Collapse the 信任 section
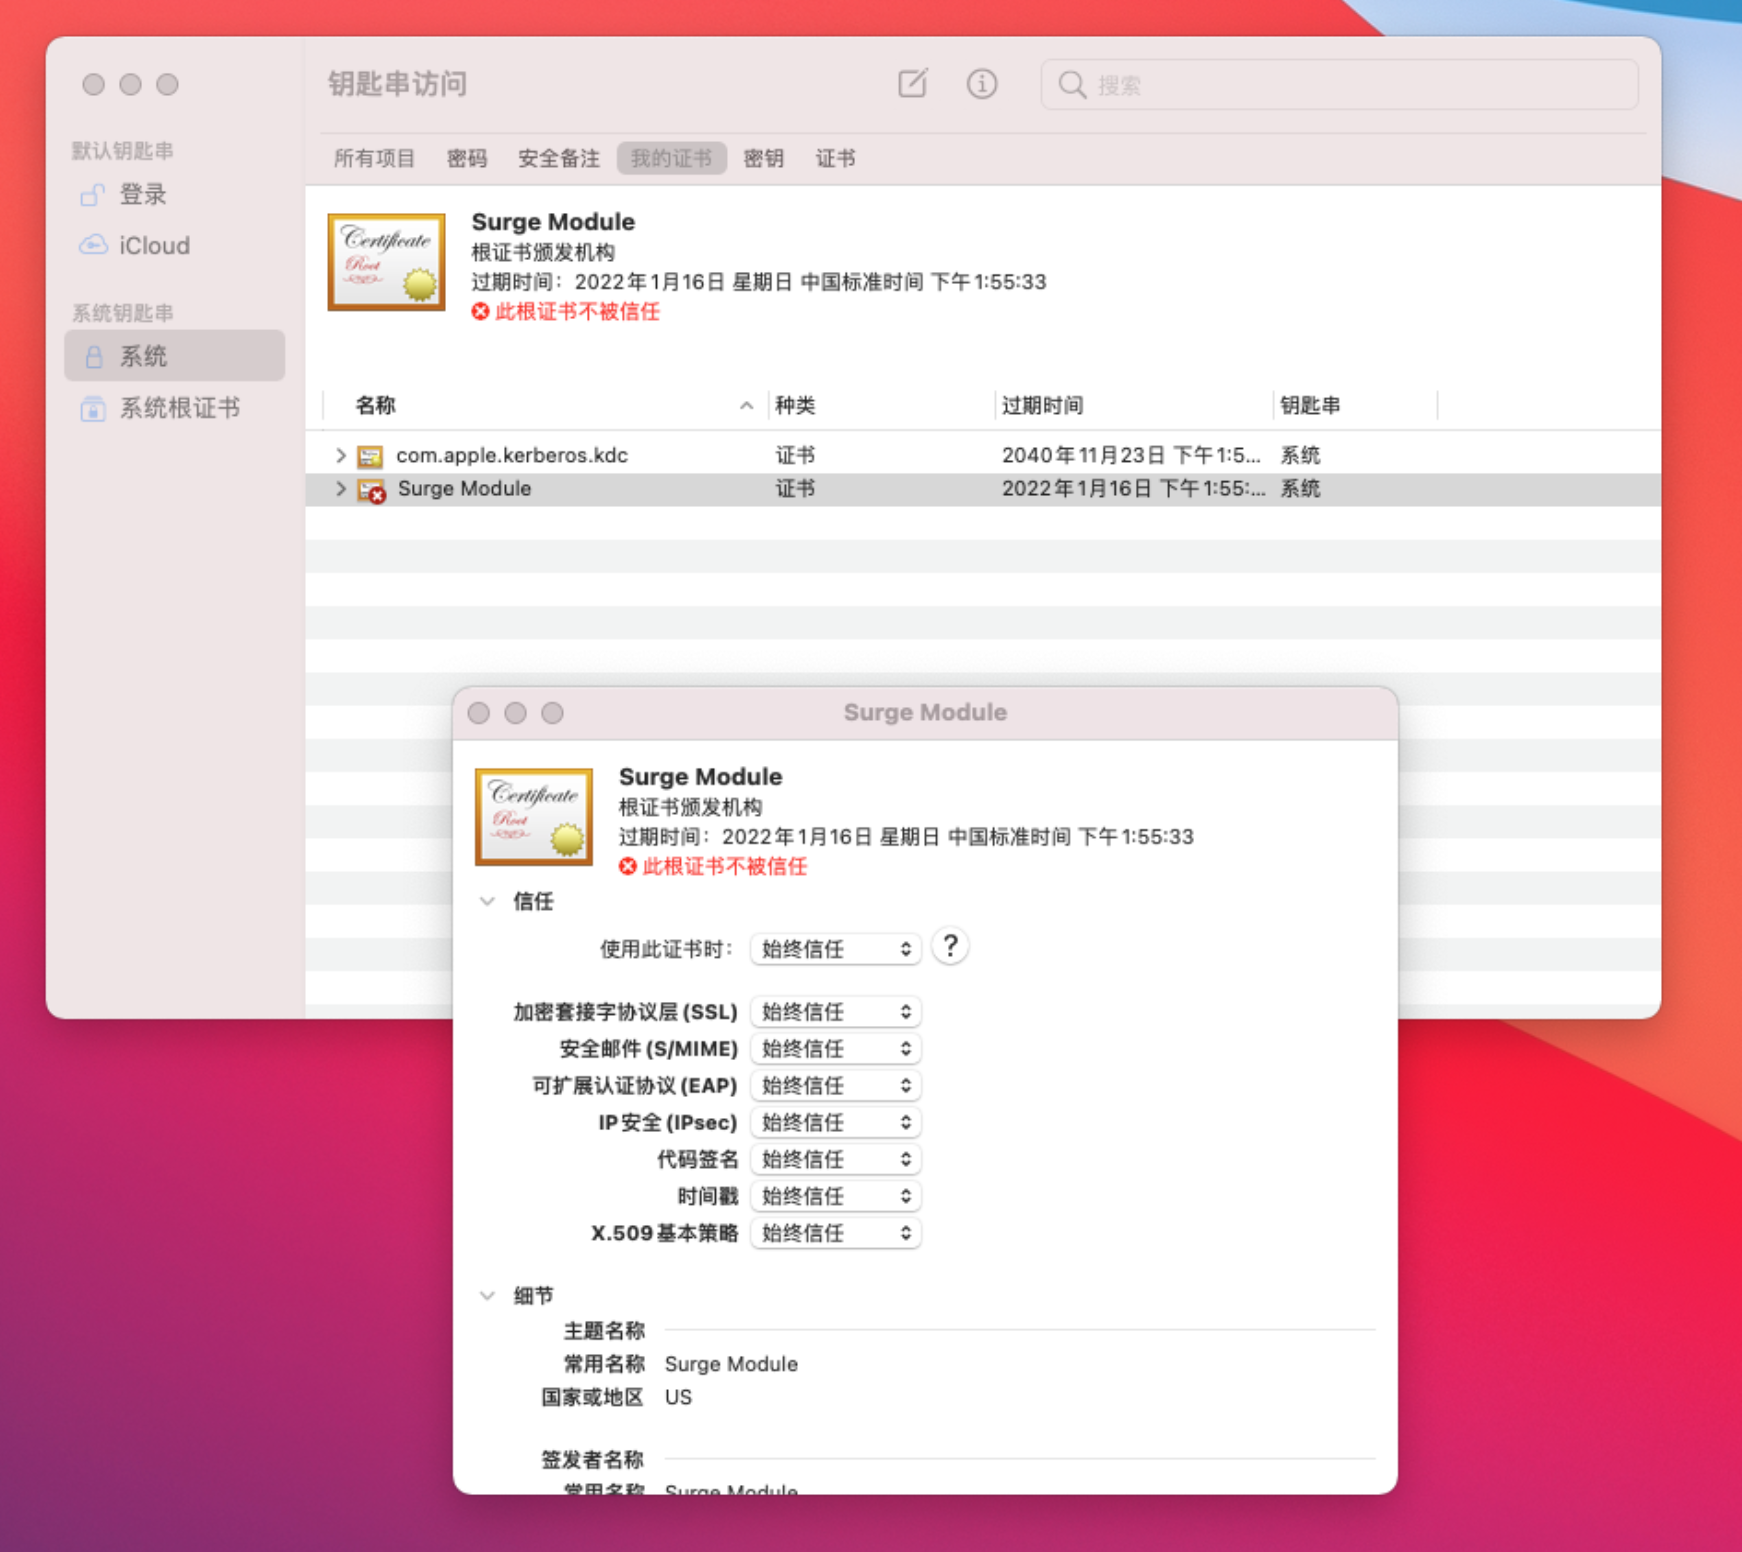 tap(487, 902)
